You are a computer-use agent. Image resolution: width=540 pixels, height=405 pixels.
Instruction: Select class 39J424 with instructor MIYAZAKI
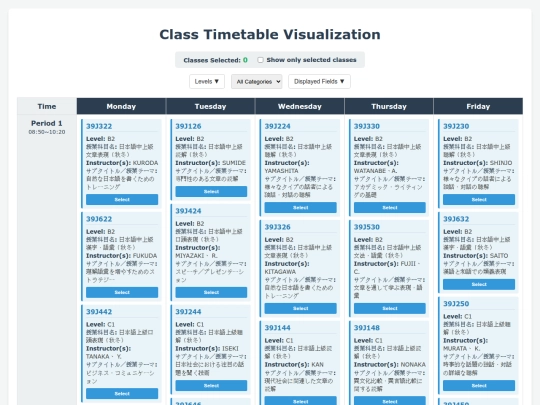[211, 292]
